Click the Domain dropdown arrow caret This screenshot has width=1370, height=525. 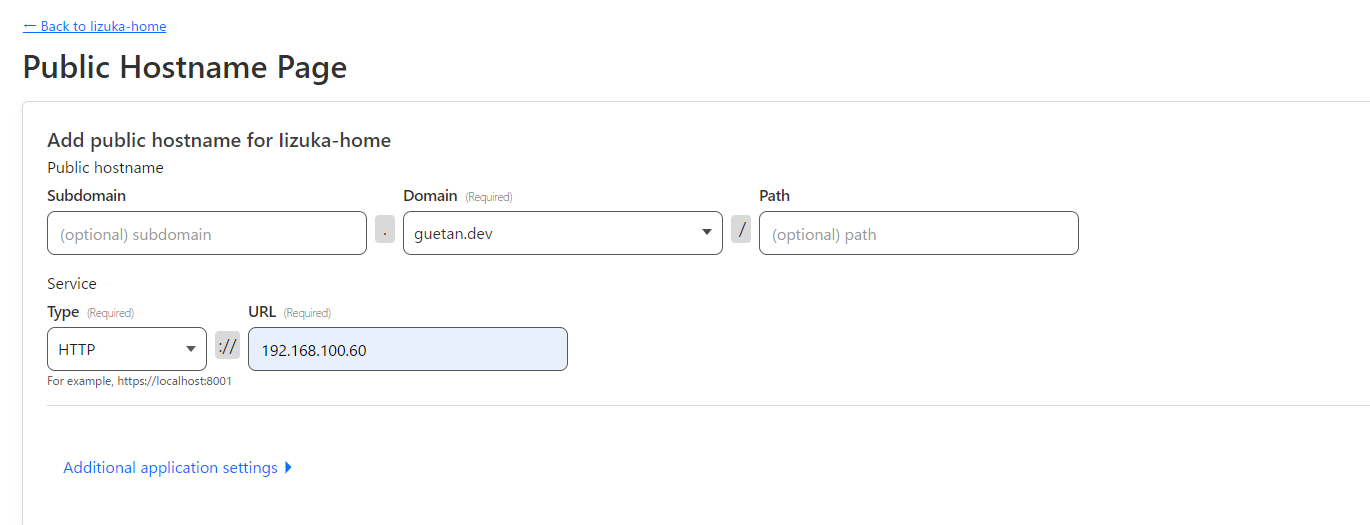click(707, 232)
